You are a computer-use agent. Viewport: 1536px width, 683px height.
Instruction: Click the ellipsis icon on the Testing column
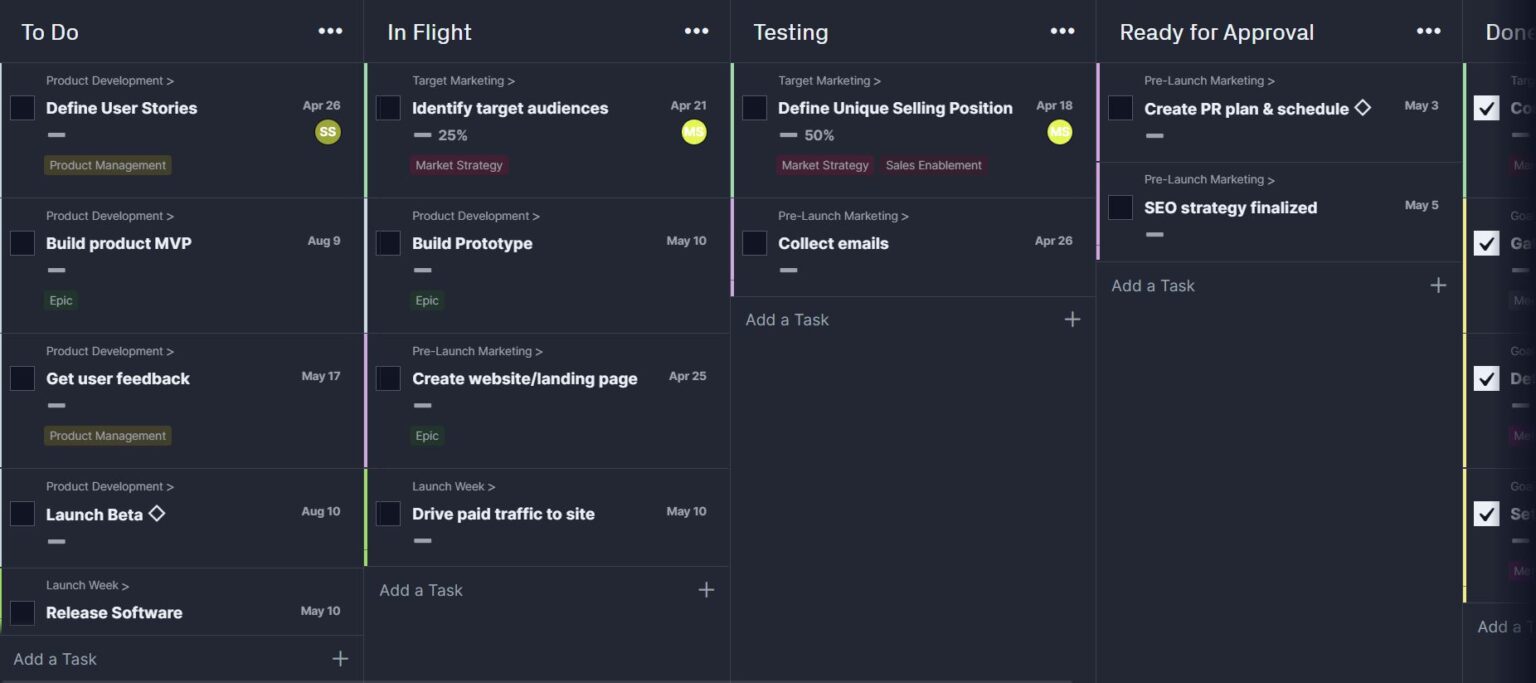tap(1062, 30)
